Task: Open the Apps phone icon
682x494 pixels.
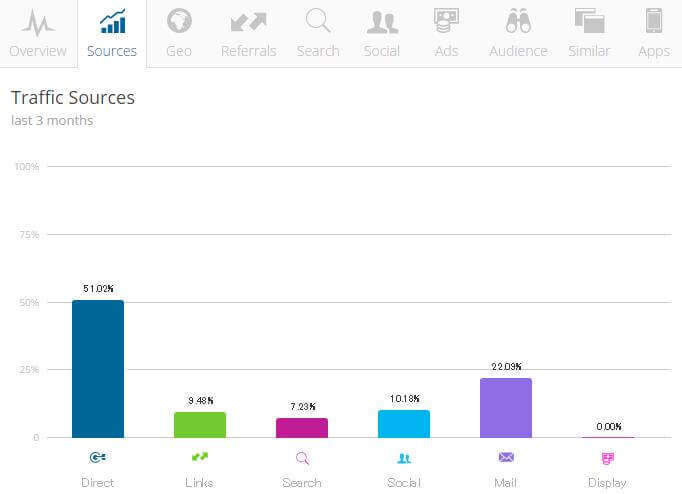Action: point(654,20)
